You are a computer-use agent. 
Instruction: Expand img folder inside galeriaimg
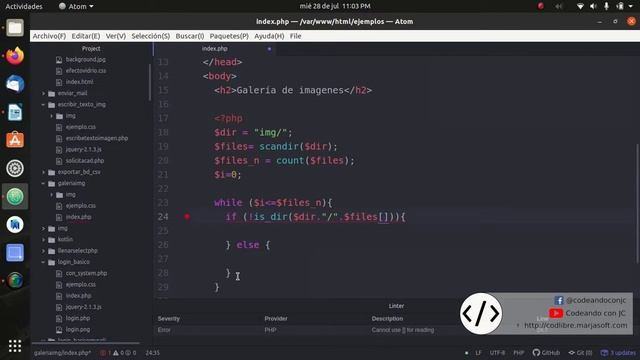tap(51, 195)
